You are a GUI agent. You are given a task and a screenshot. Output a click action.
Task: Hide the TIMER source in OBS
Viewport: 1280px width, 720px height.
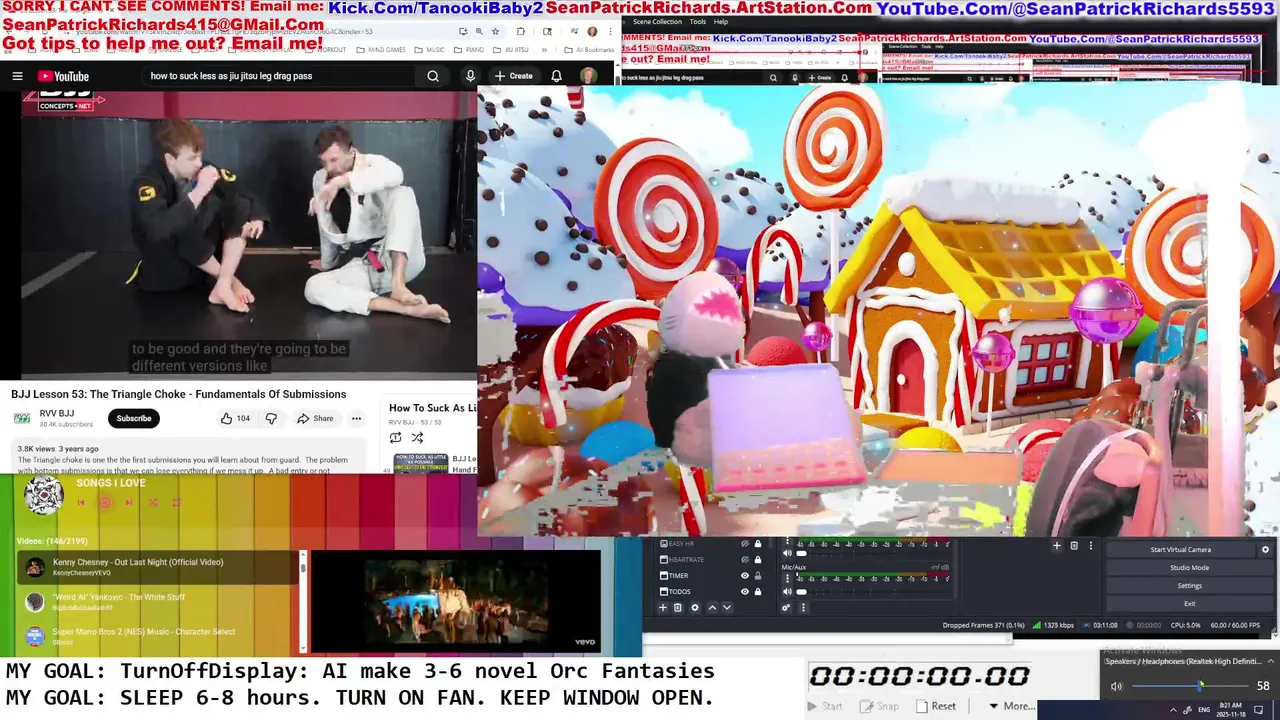[x=745, y=576]
